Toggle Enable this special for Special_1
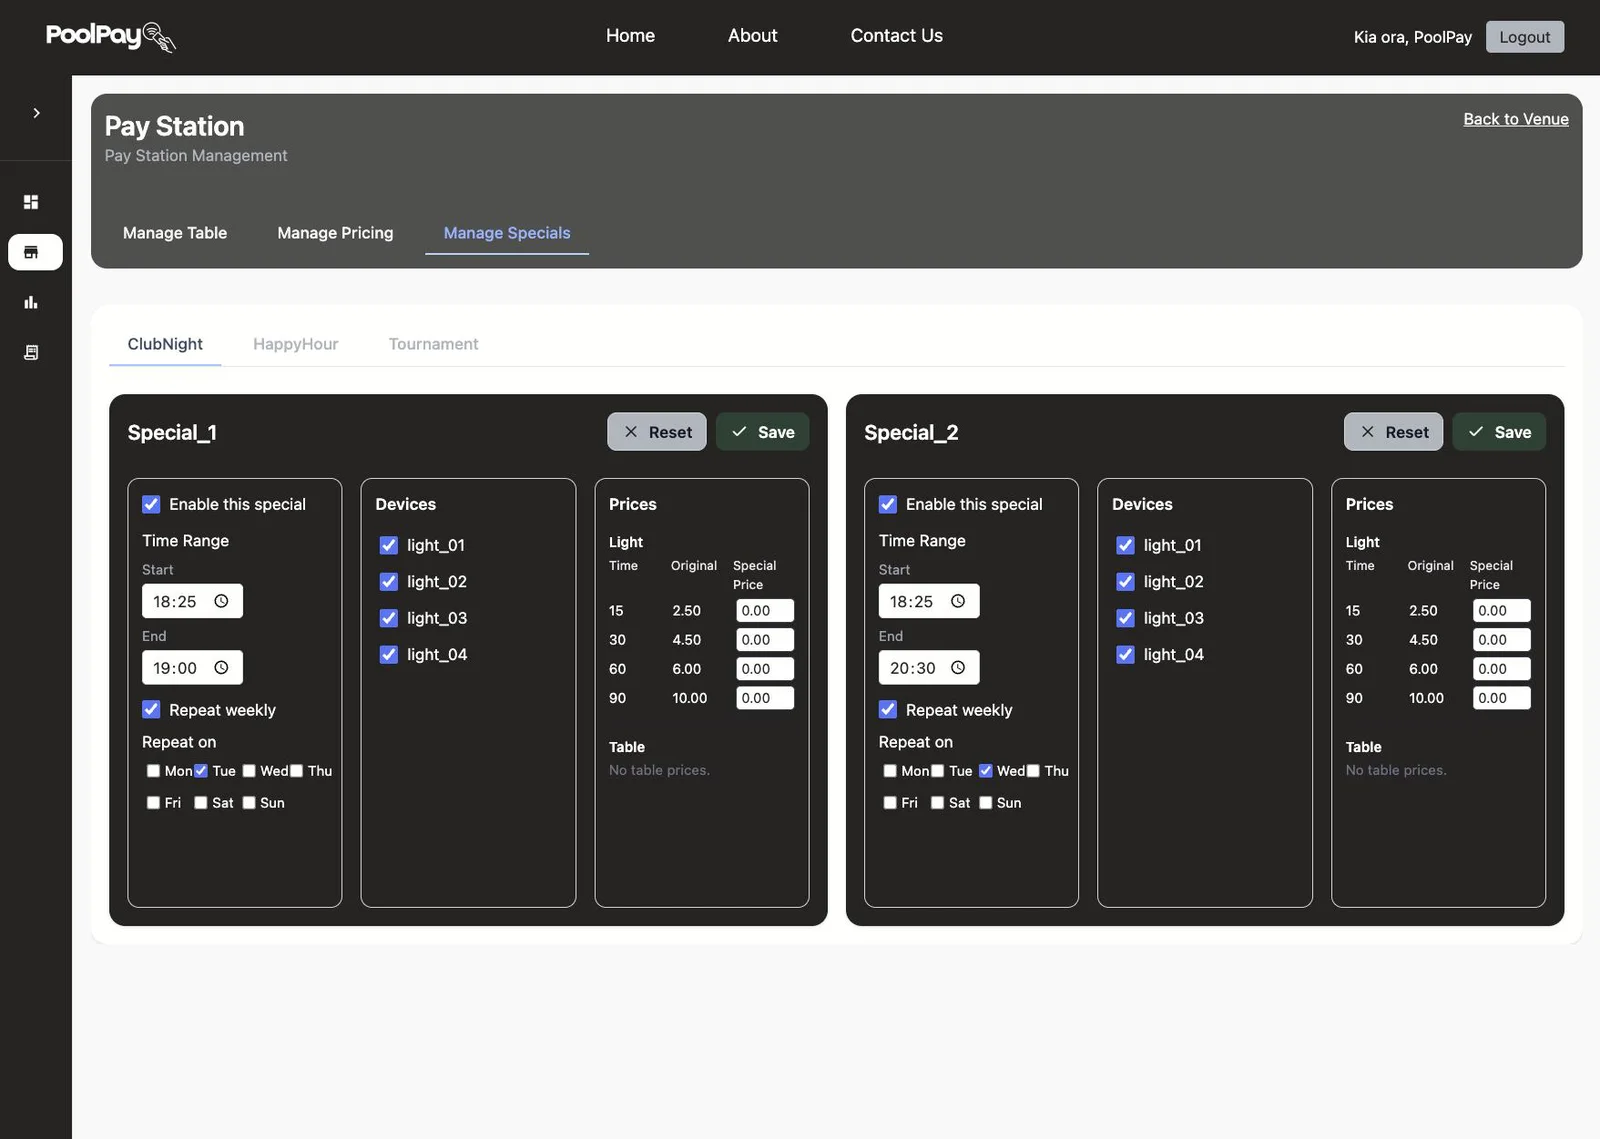 point(151,504)
